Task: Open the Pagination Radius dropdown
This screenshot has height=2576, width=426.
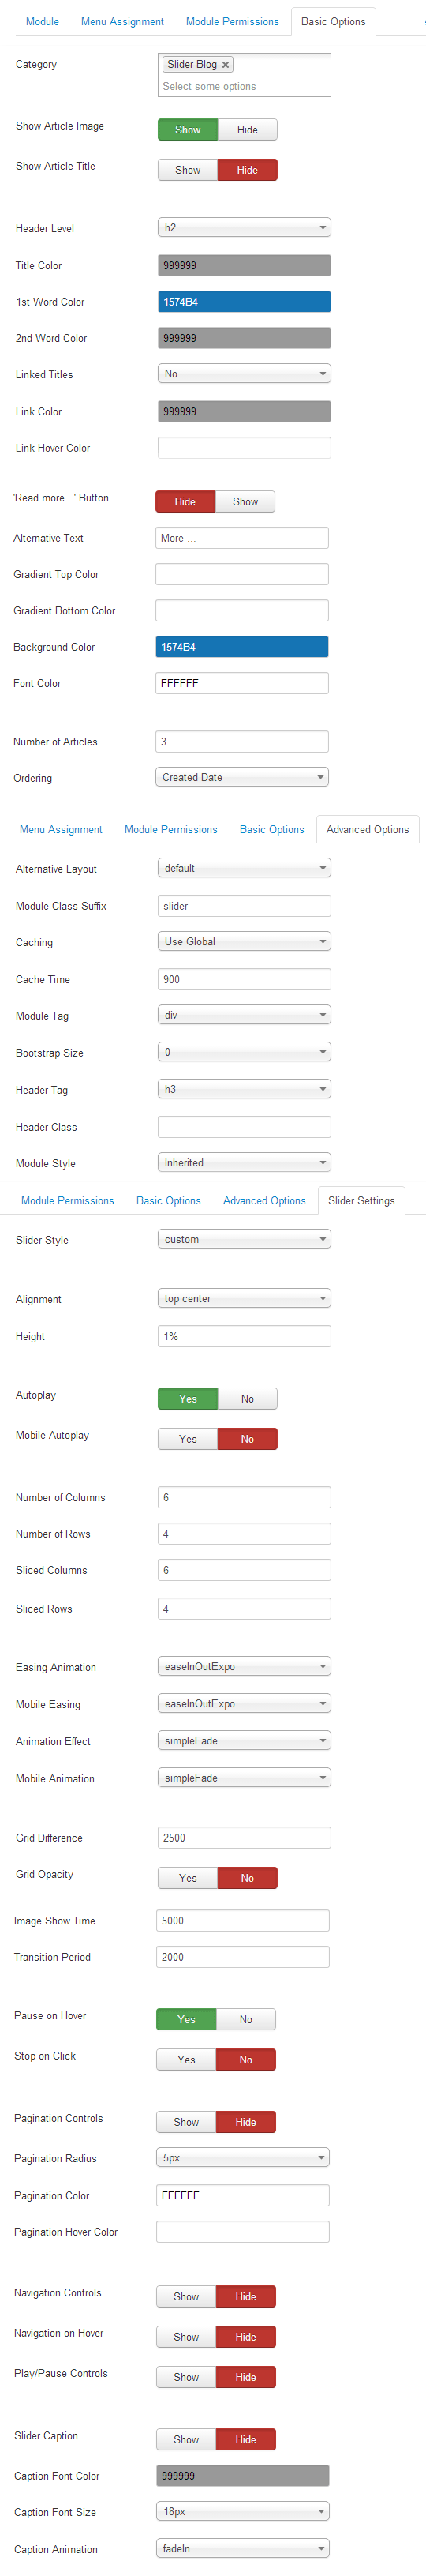Action: coord(243,2158)
